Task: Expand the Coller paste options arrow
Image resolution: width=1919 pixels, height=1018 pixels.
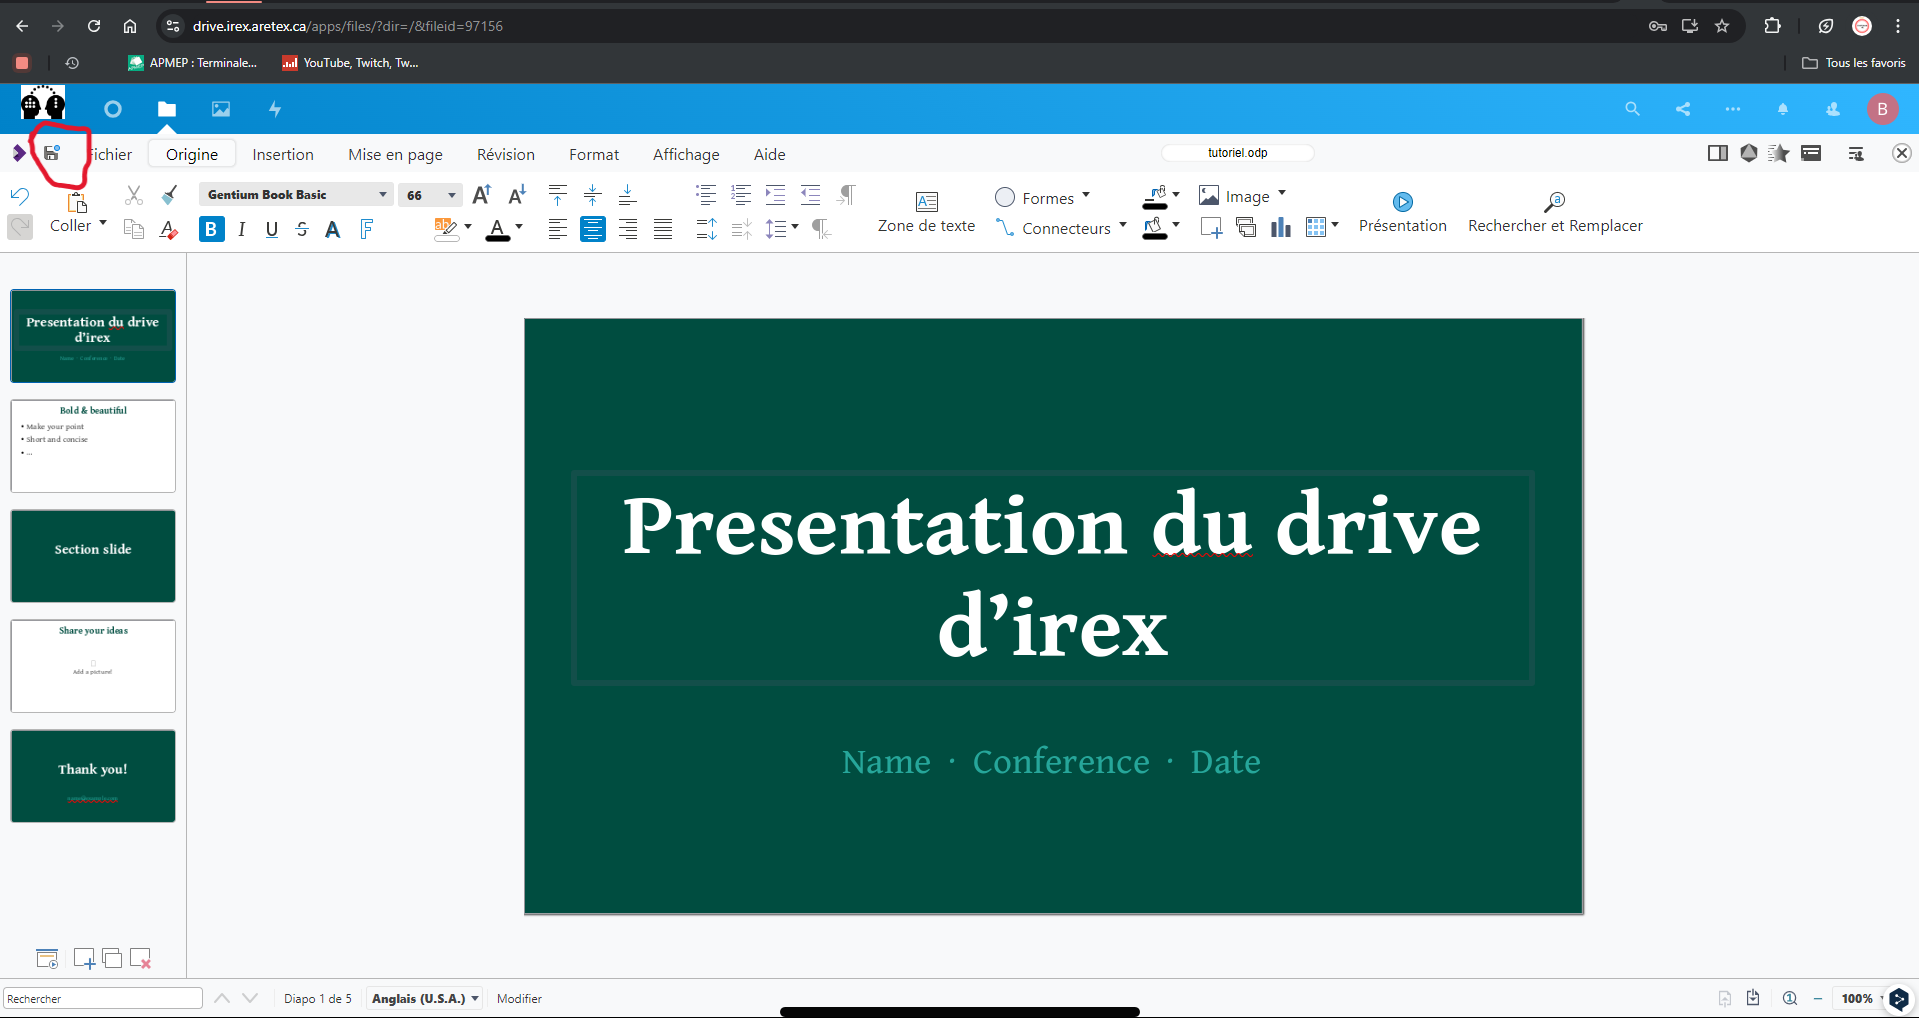Action: [102, 224]
